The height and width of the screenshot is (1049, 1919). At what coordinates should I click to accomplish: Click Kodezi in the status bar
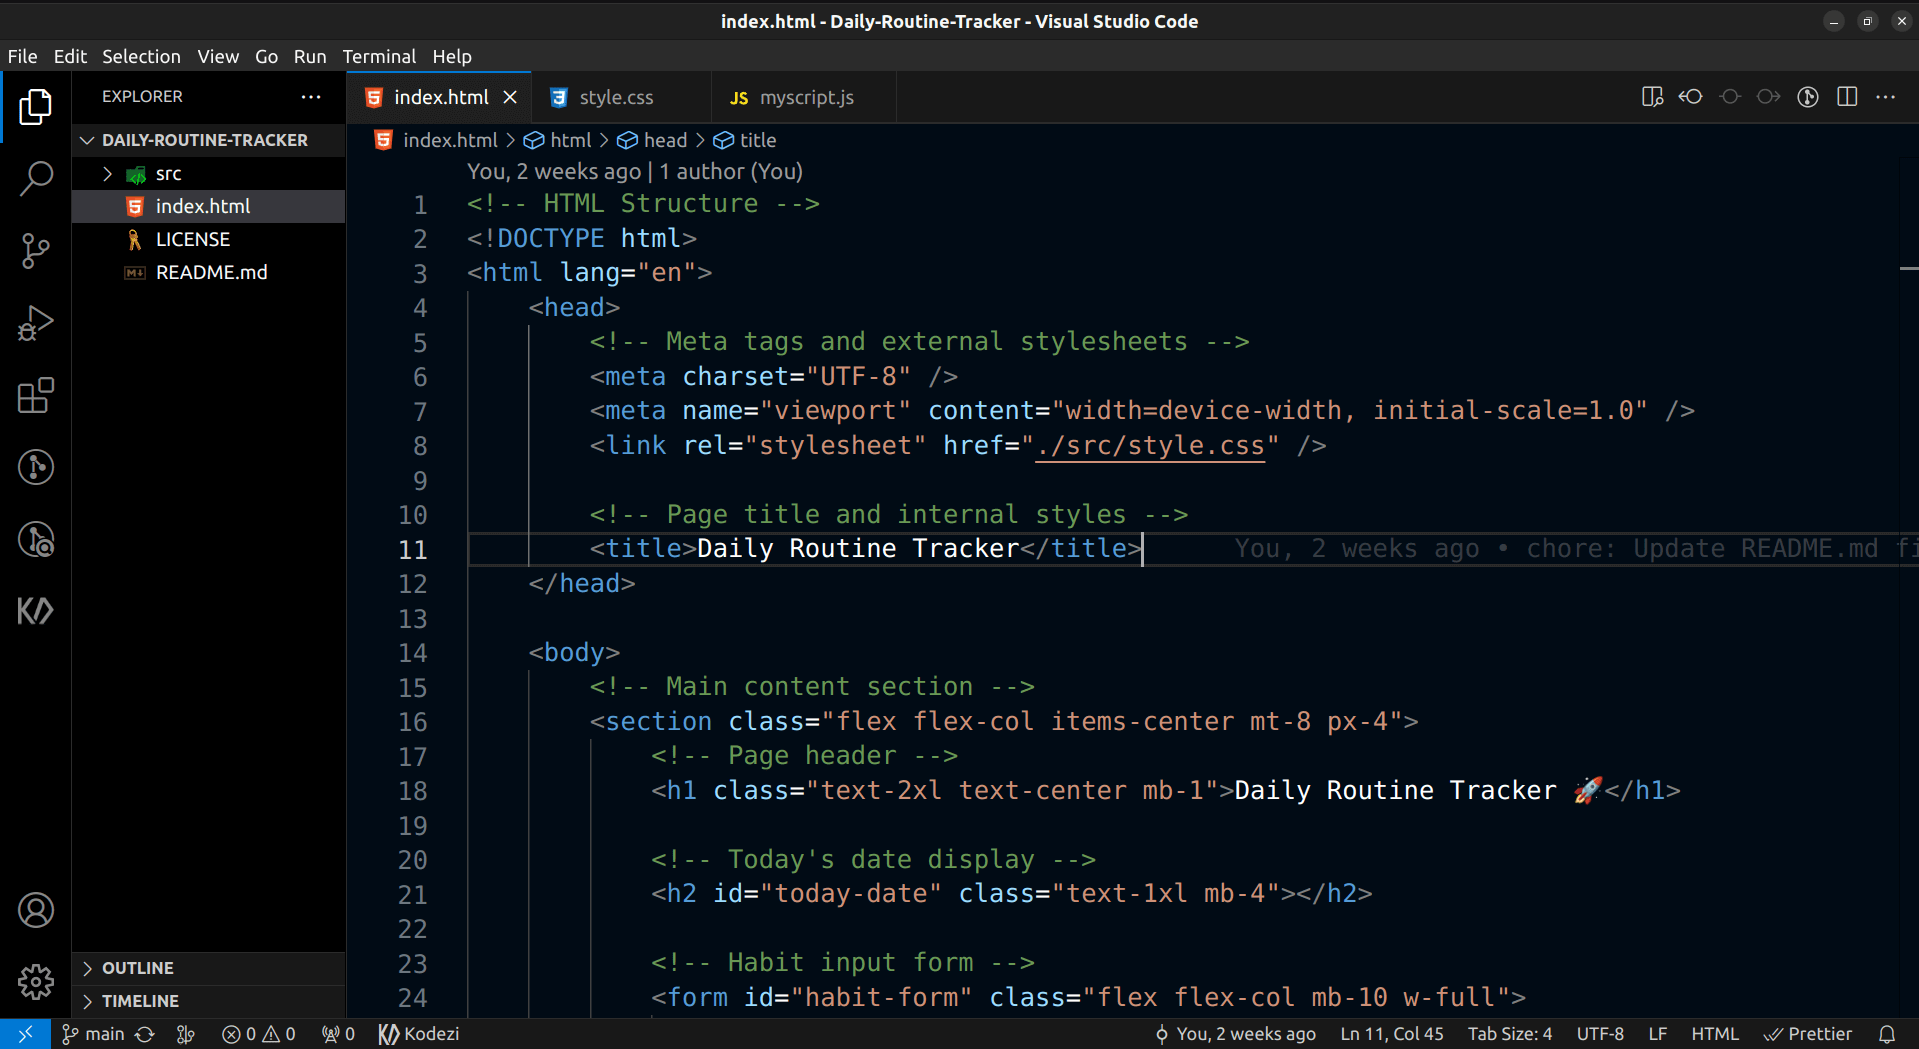(419, 1034)
